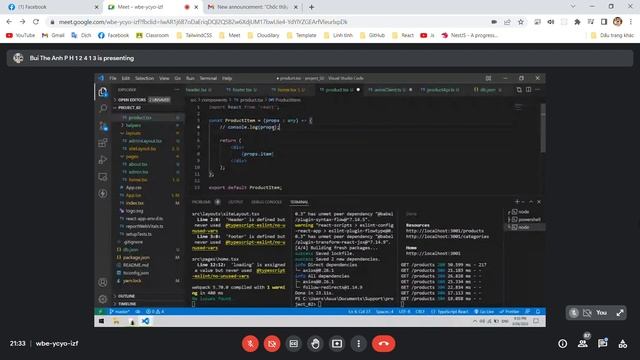
Task: Open the Gmail bookmark
Action: coord(53,36)
